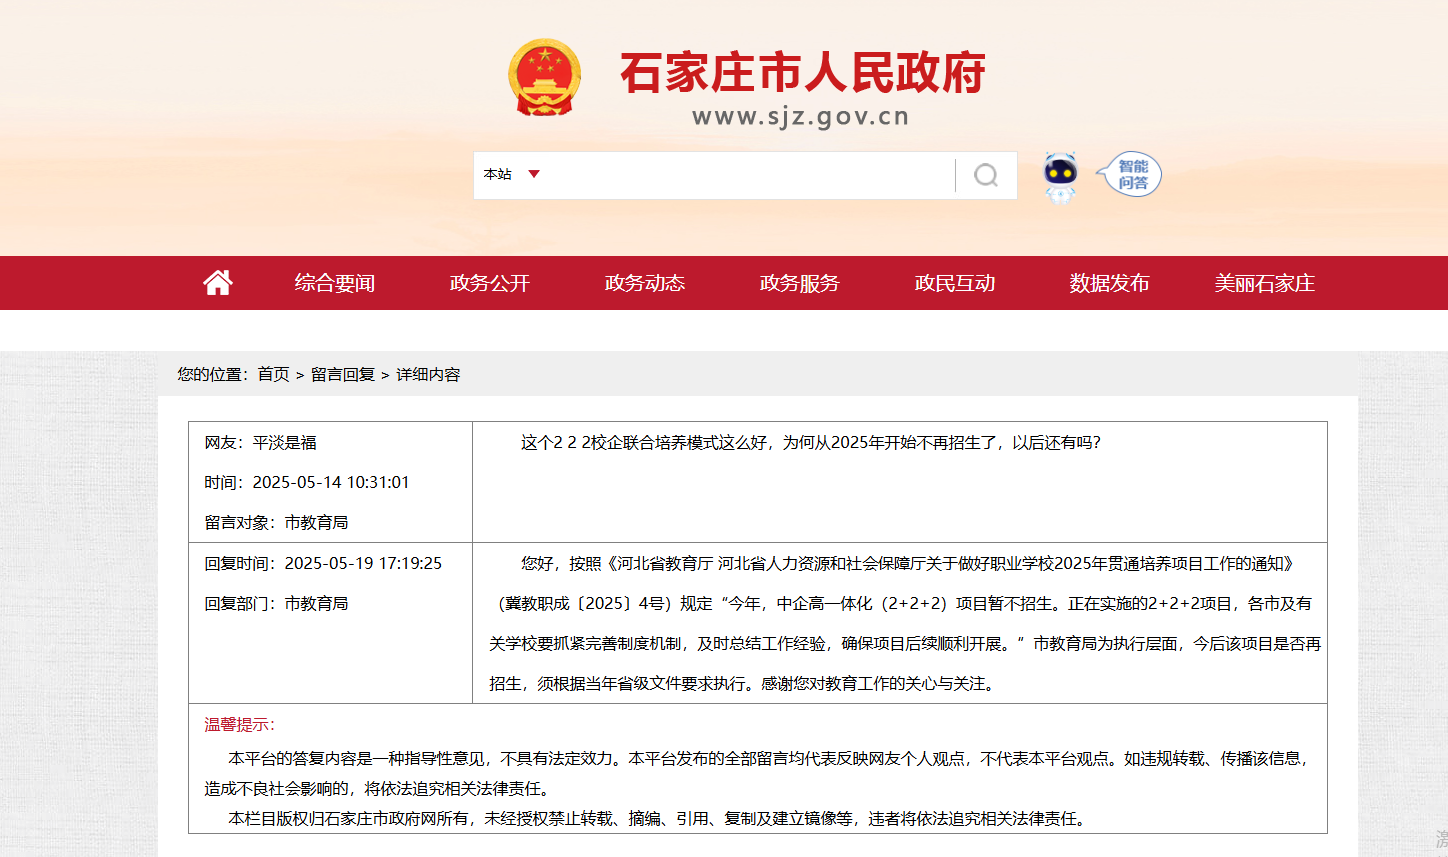
Task: Click the red navigation bar 政务服务 entry
Action: pyautogui.click(x=798, y=283)
